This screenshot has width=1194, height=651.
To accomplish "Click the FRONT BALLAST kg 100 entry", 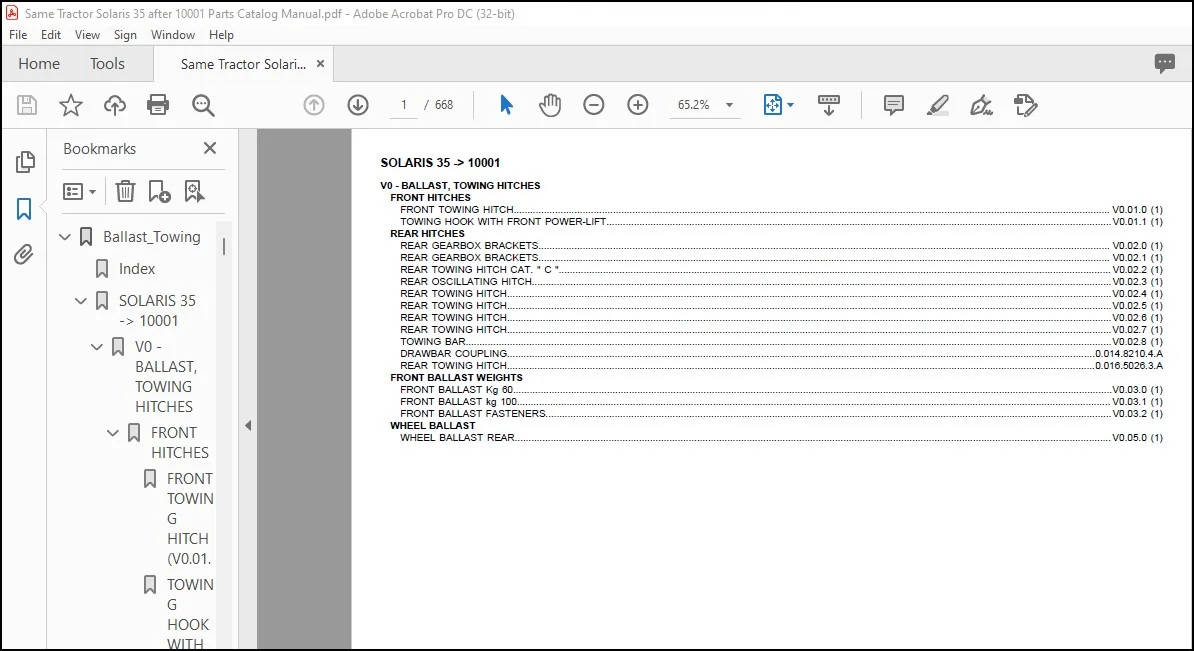I will 781,401.
